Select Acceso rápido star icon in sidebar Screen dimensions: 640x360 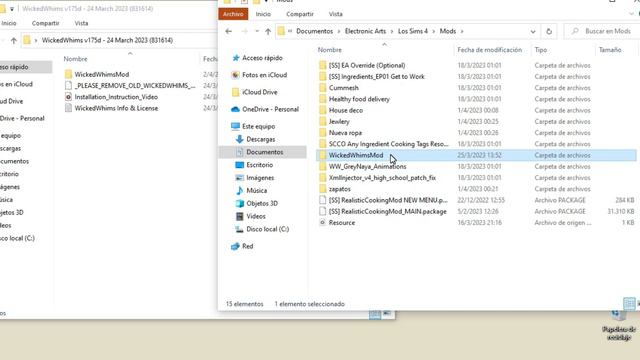coord(236,58)
